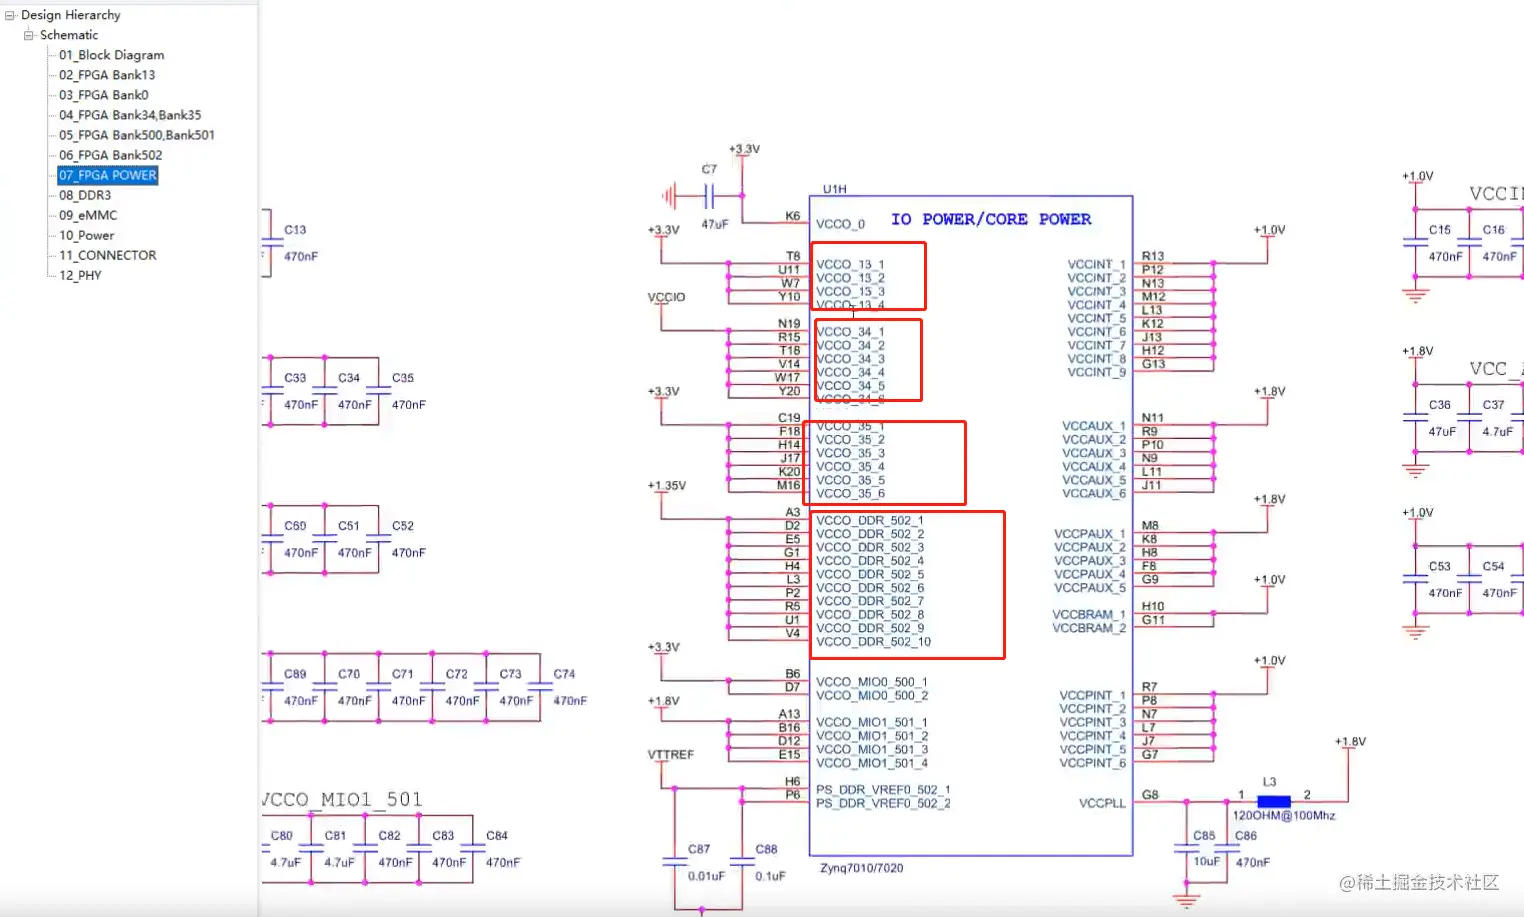Collapse the Schematic folder node

(29, 35)
